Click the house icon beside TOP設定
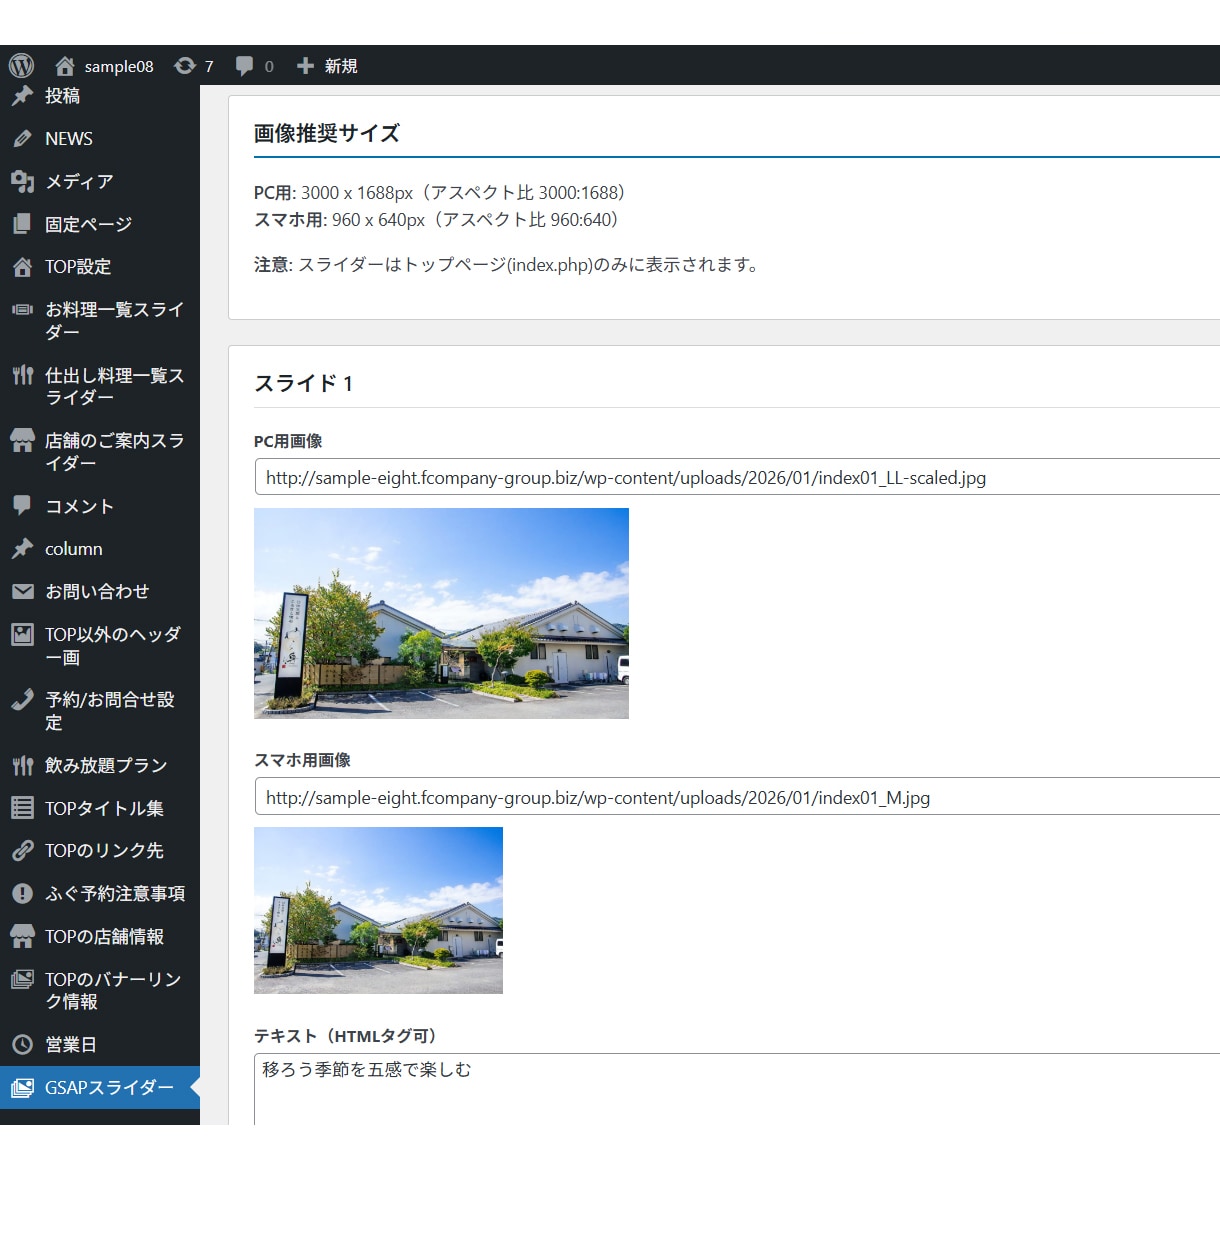 [x=22, y=267]
